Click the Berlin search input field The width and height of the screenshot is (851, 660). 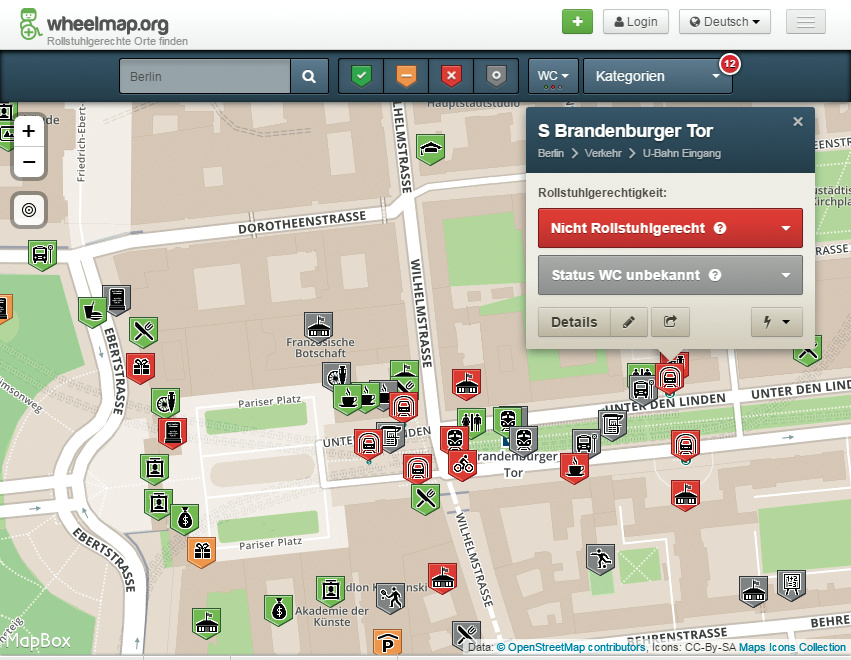tap(205, 76)
